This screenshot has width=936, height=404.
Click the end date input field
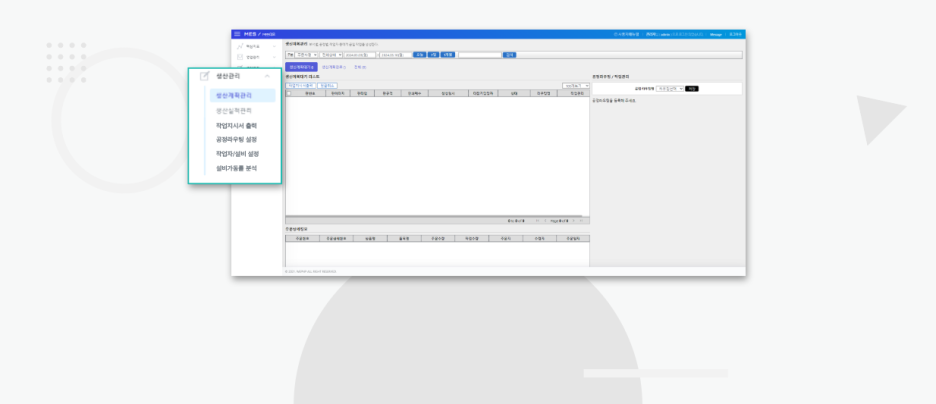(x=396, y=55)
